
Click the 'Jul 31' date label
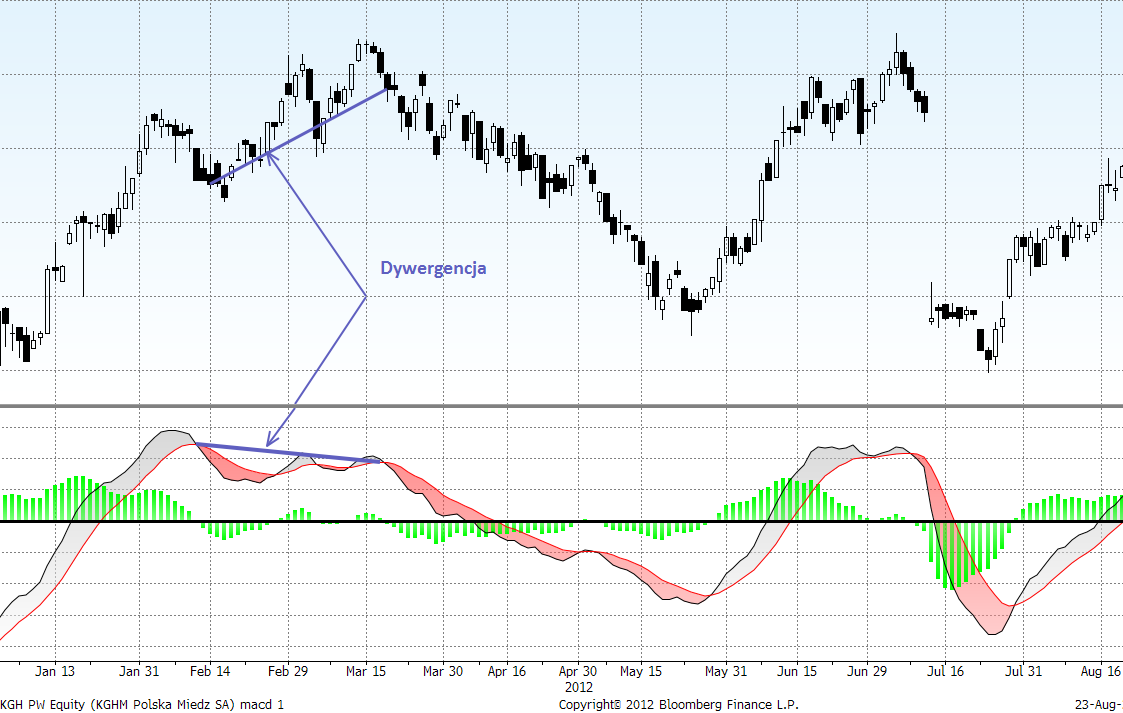[1023, 671]
